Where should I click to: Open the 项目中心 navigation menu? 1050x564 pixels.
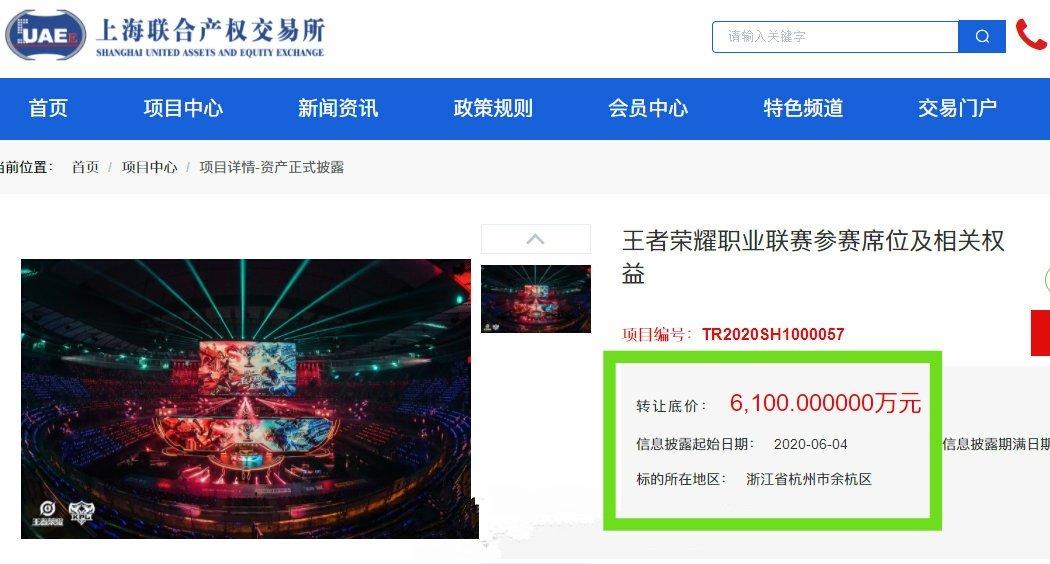click(x=183, y=109)
